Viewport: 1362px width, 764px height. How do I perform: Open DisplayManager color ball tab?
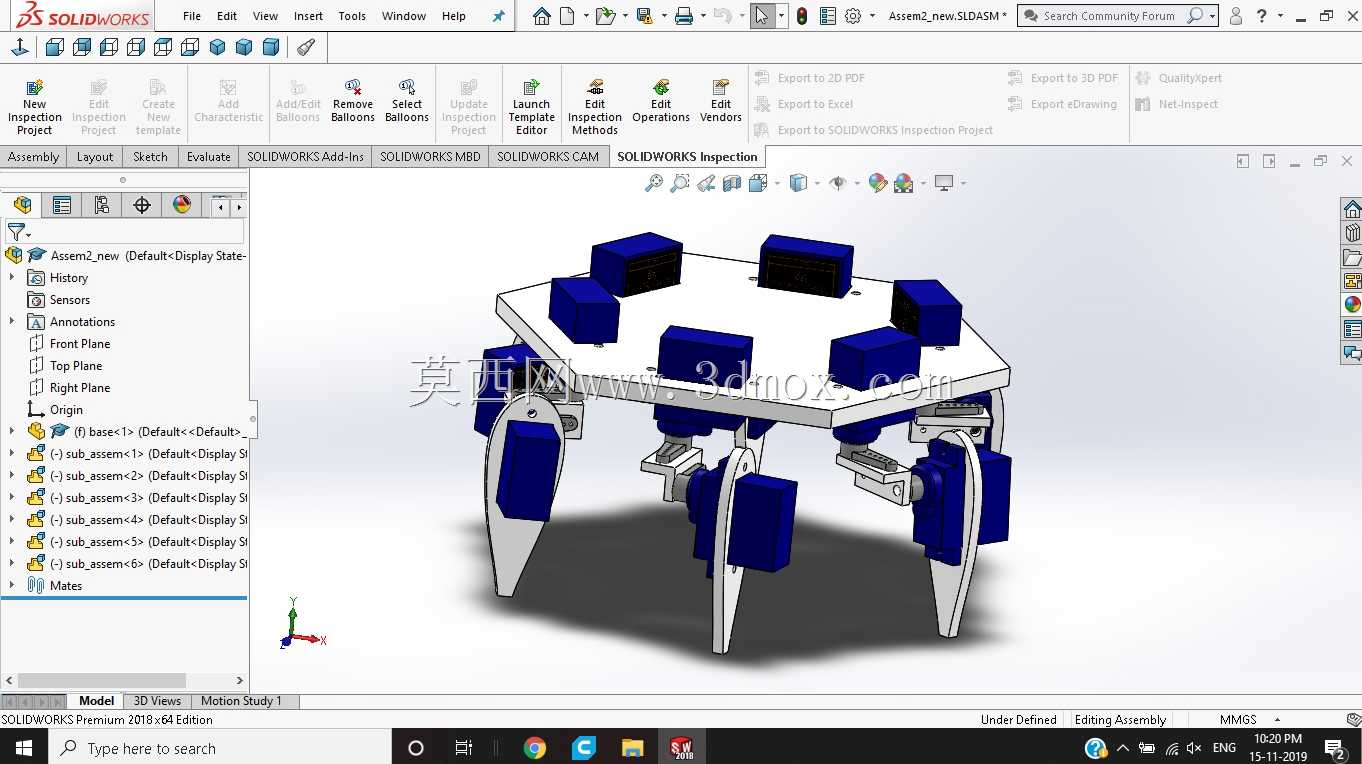(x=182, y=205)
